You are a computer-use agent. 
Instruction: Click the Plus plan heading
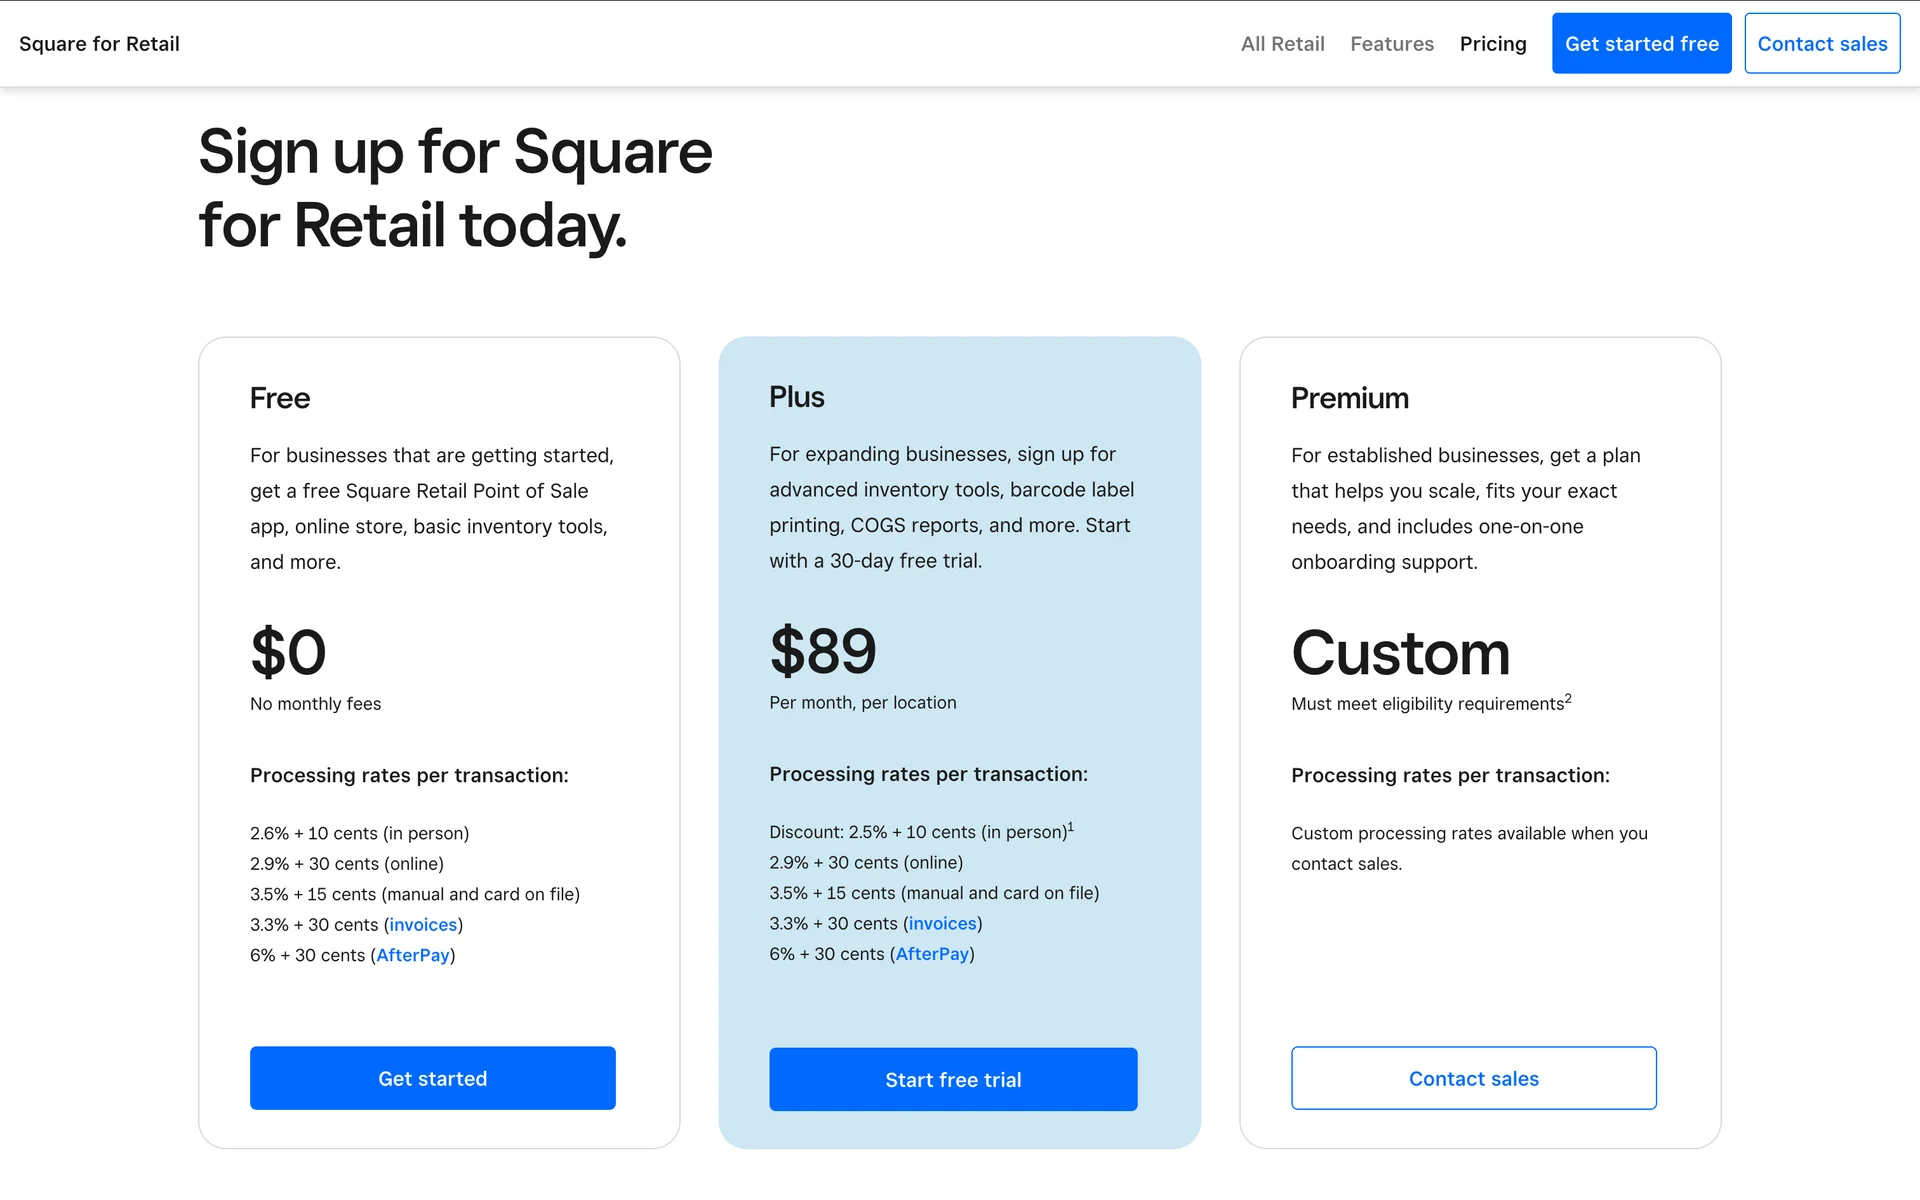point(796,397)
